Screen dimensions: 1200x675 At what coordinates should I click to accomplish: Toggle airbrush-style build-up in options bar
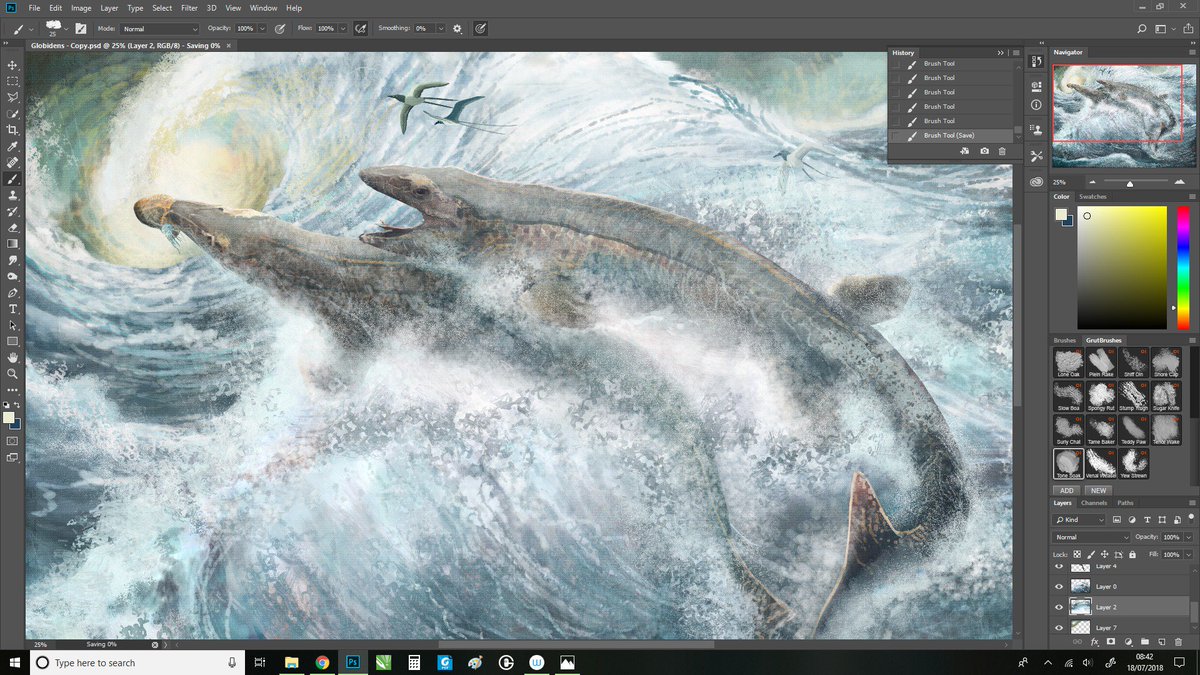click(359, 29)
